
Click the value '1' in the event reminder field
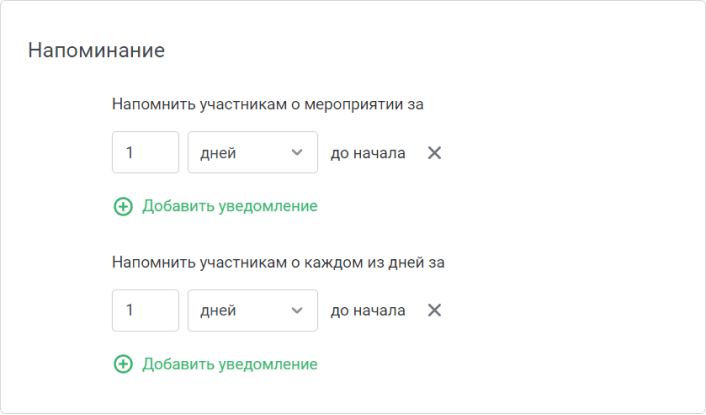click(x=130, y=153)
